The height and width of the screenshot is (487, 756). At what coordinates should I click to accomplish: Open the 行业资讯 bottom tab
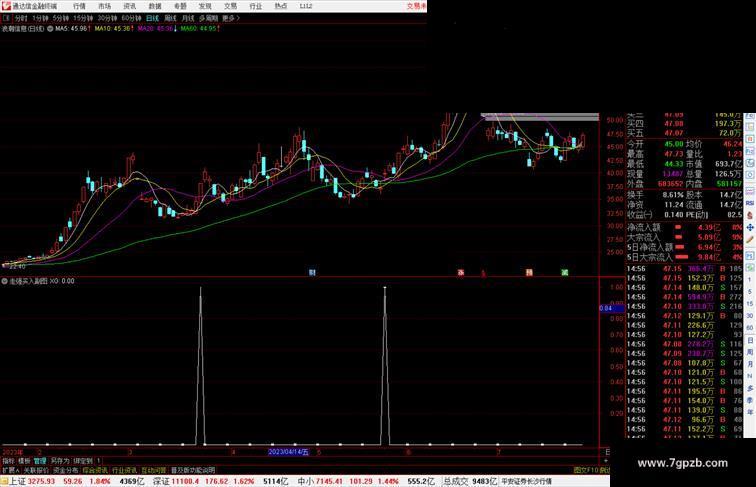pyautogui.click(x=124, y=470)
